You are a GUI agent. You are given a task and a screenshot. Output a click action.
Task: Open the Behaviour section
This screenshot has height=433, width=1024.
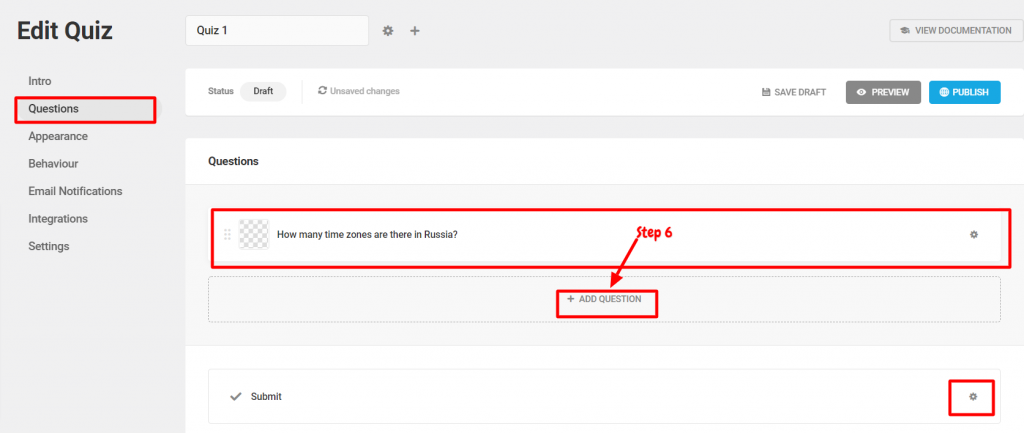[54, 164]
